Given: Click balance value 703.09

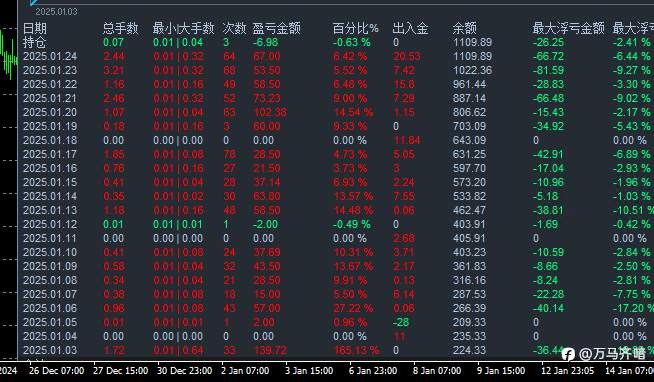Looking at the screenshot, I should (469, 126).
